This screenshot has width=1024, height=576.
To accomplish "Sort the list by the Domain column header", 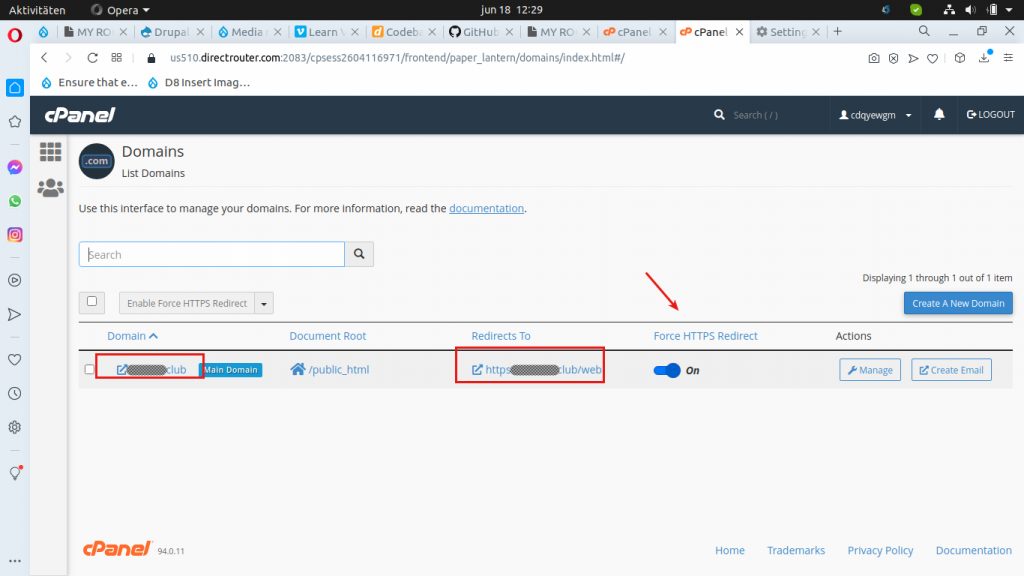I will (132, 336).
